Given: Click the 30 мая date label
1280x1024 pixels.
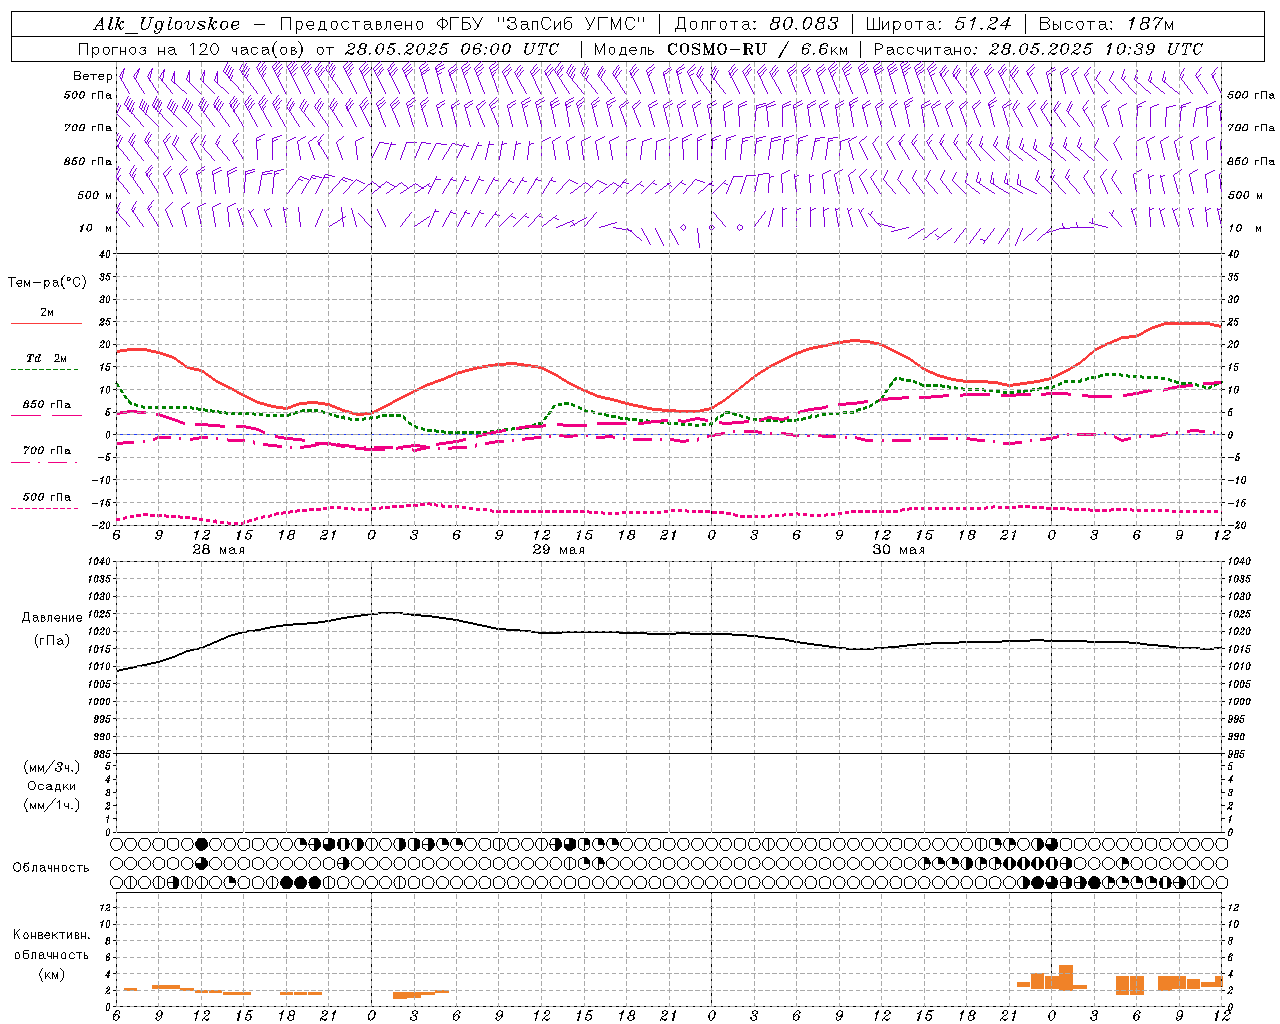Looking at the screenshot, I should click(898, 550).
